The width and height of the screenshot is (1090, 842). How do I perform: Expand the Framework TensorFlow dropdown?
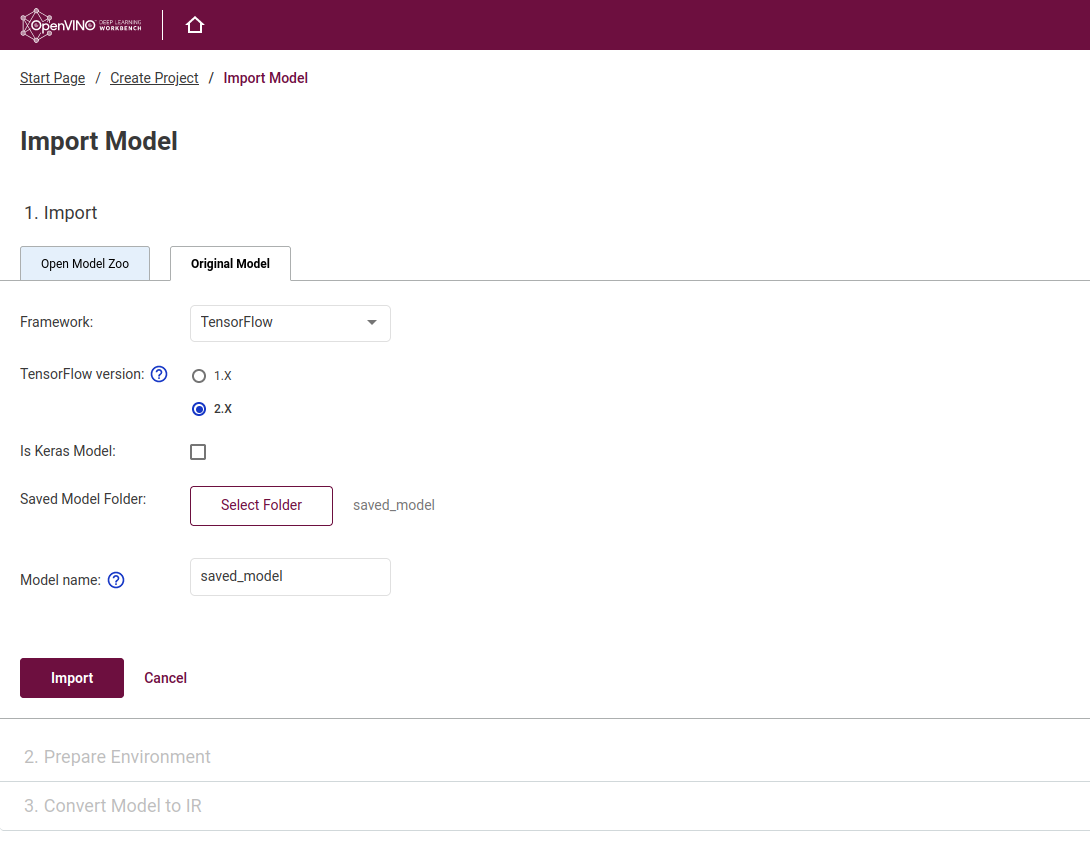[x=290, y=323]
